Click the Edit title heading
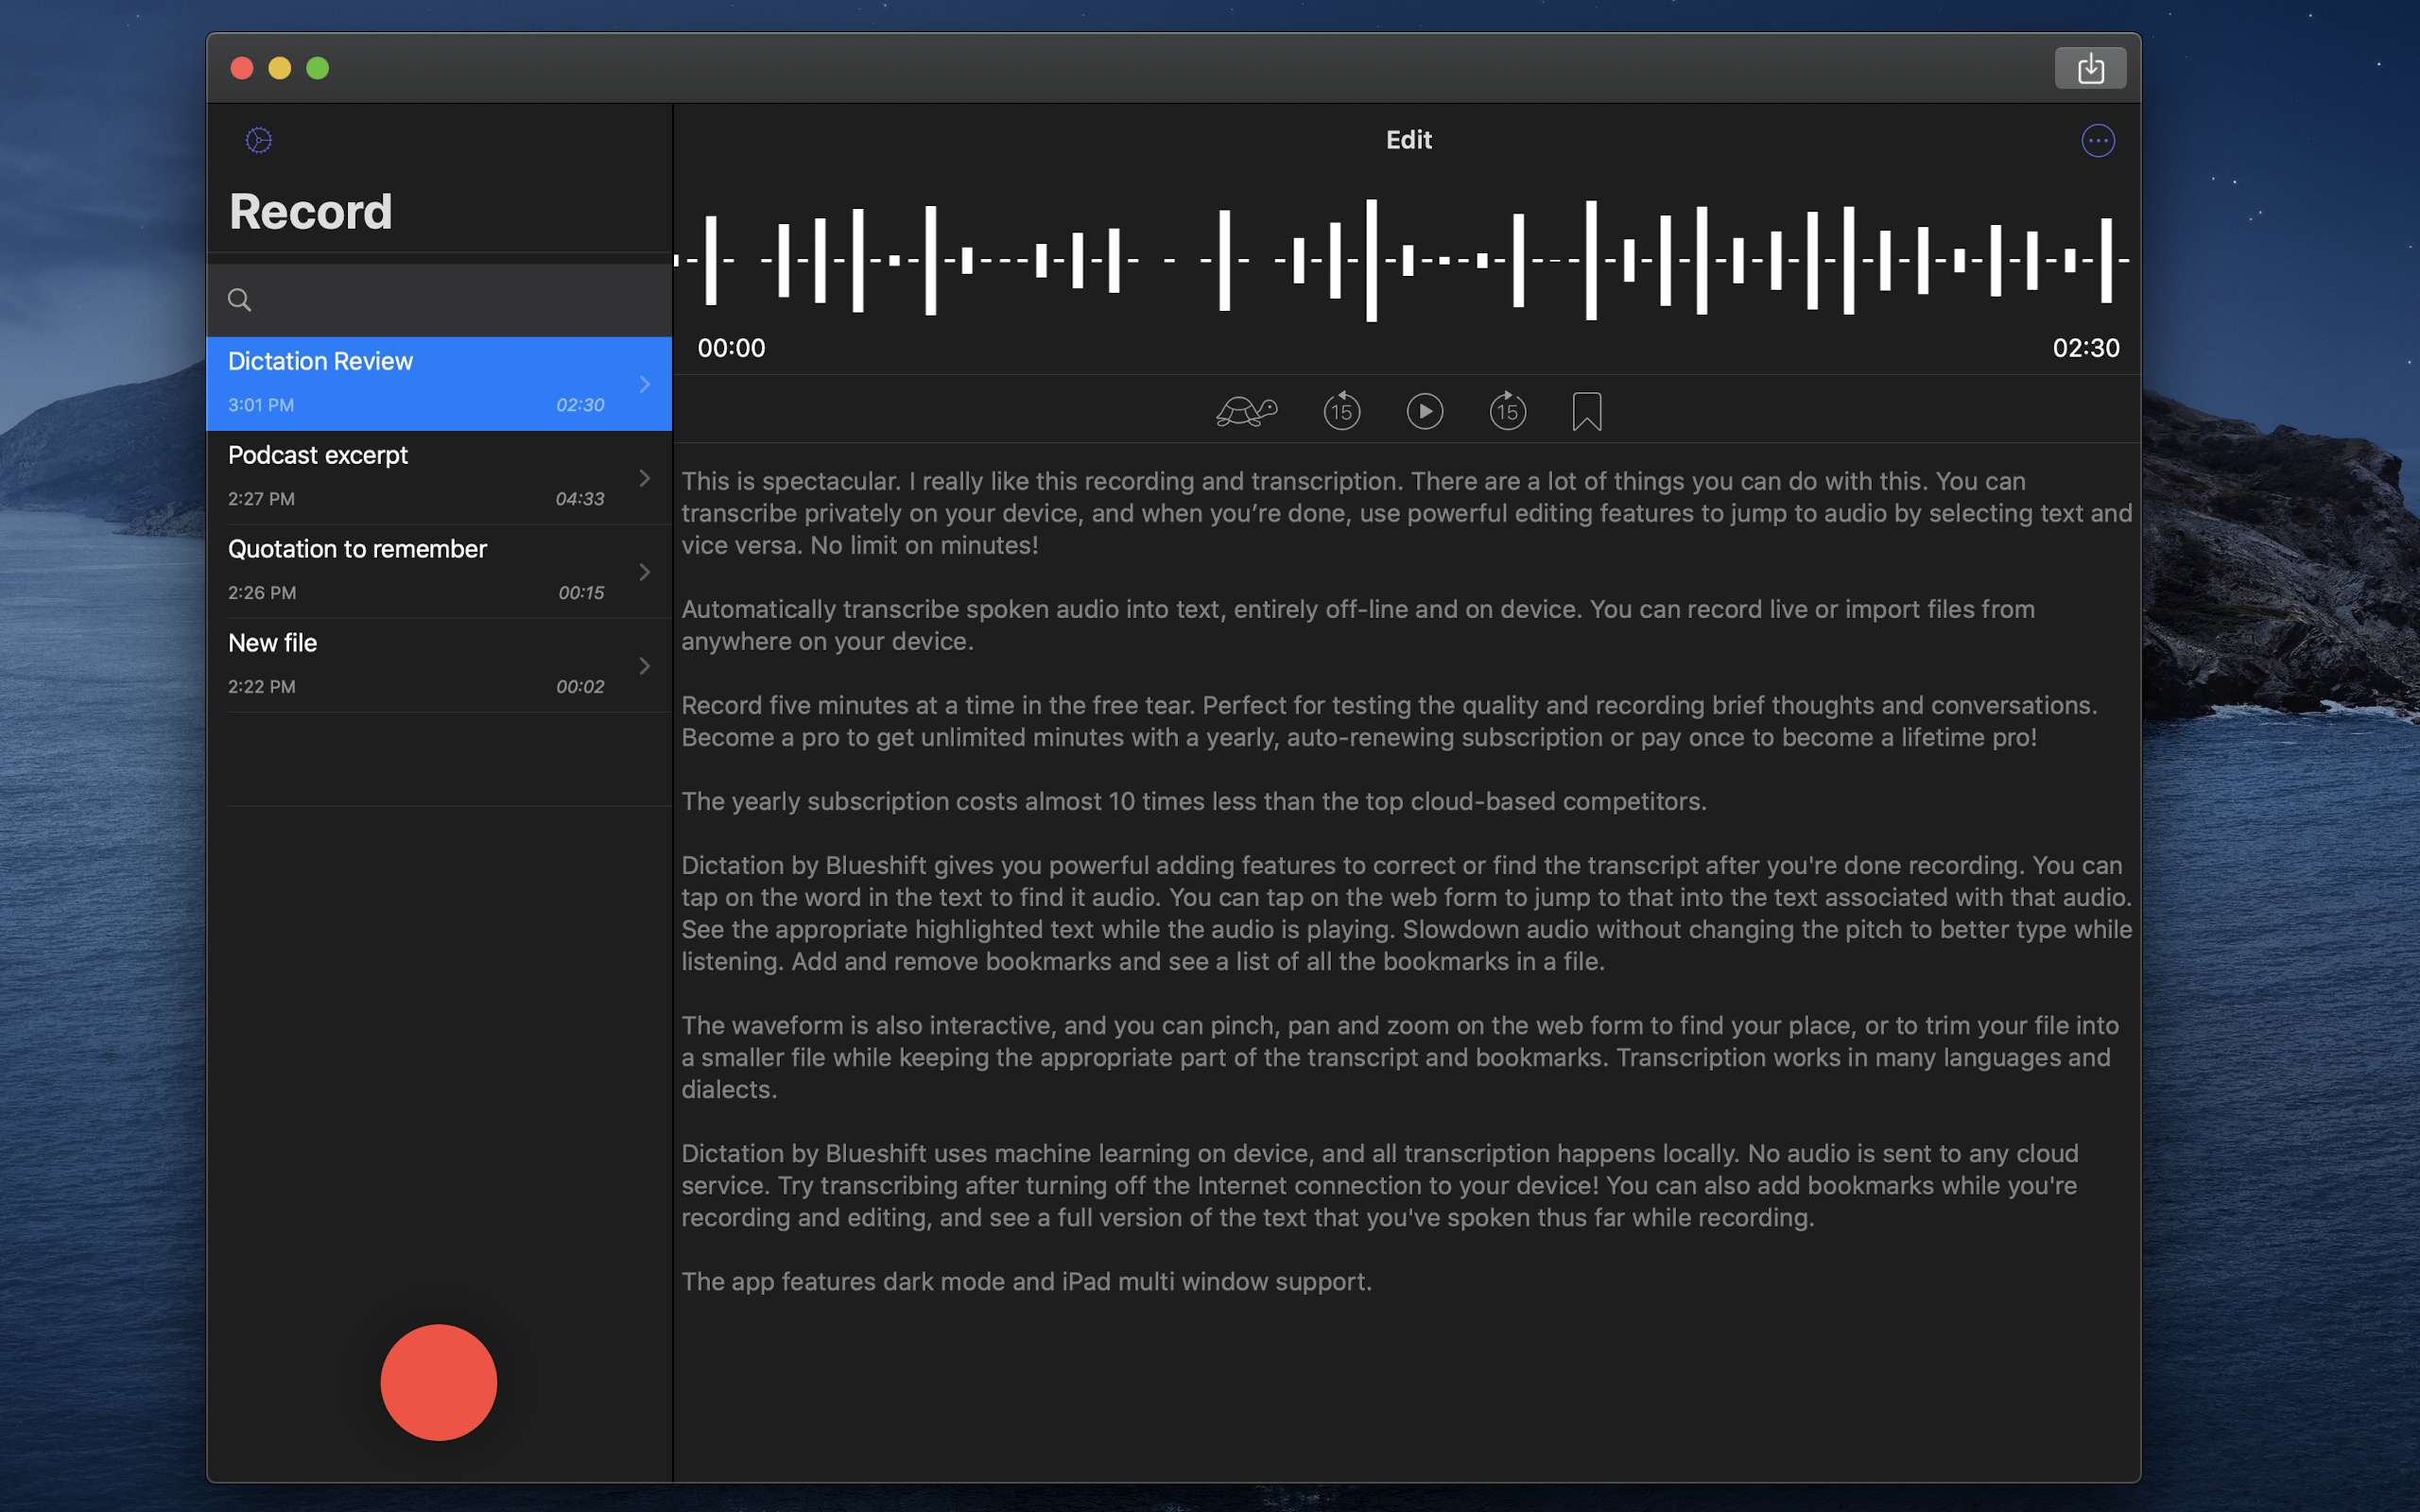The width and height of the screenshot is (2420, 1512). coord(1408,140)
